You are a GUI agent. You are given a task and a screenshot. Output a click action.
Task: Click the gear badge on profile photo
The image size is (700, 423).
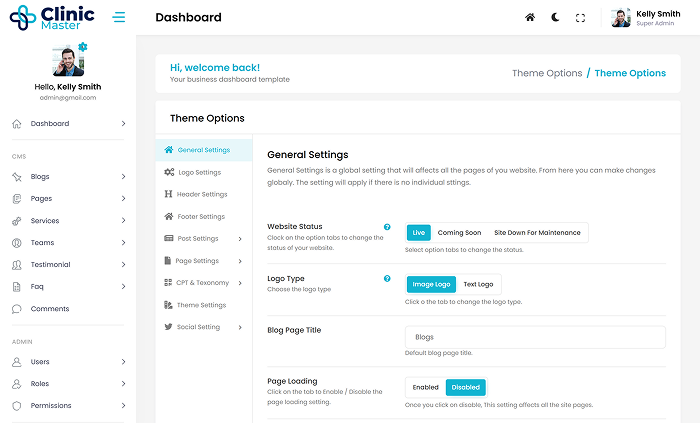(82, 47)
